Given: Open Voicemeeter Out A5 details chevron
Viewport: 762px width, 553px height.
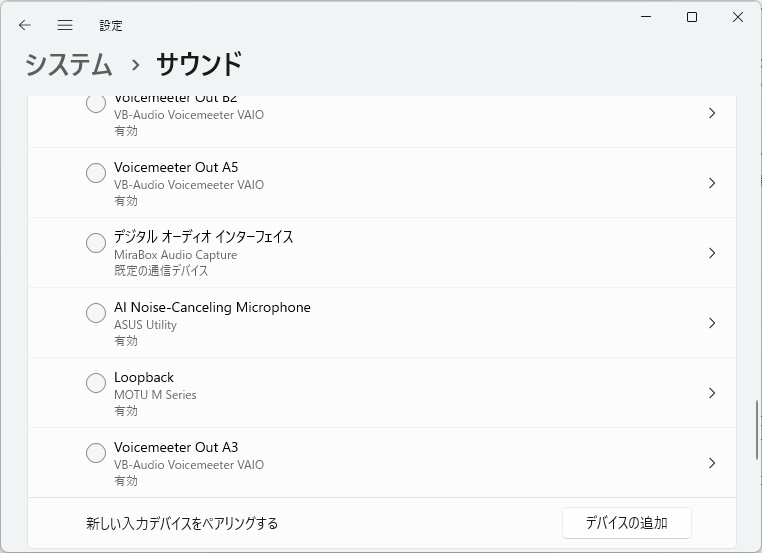Looking at the screenshot, I should pos(712,183).
